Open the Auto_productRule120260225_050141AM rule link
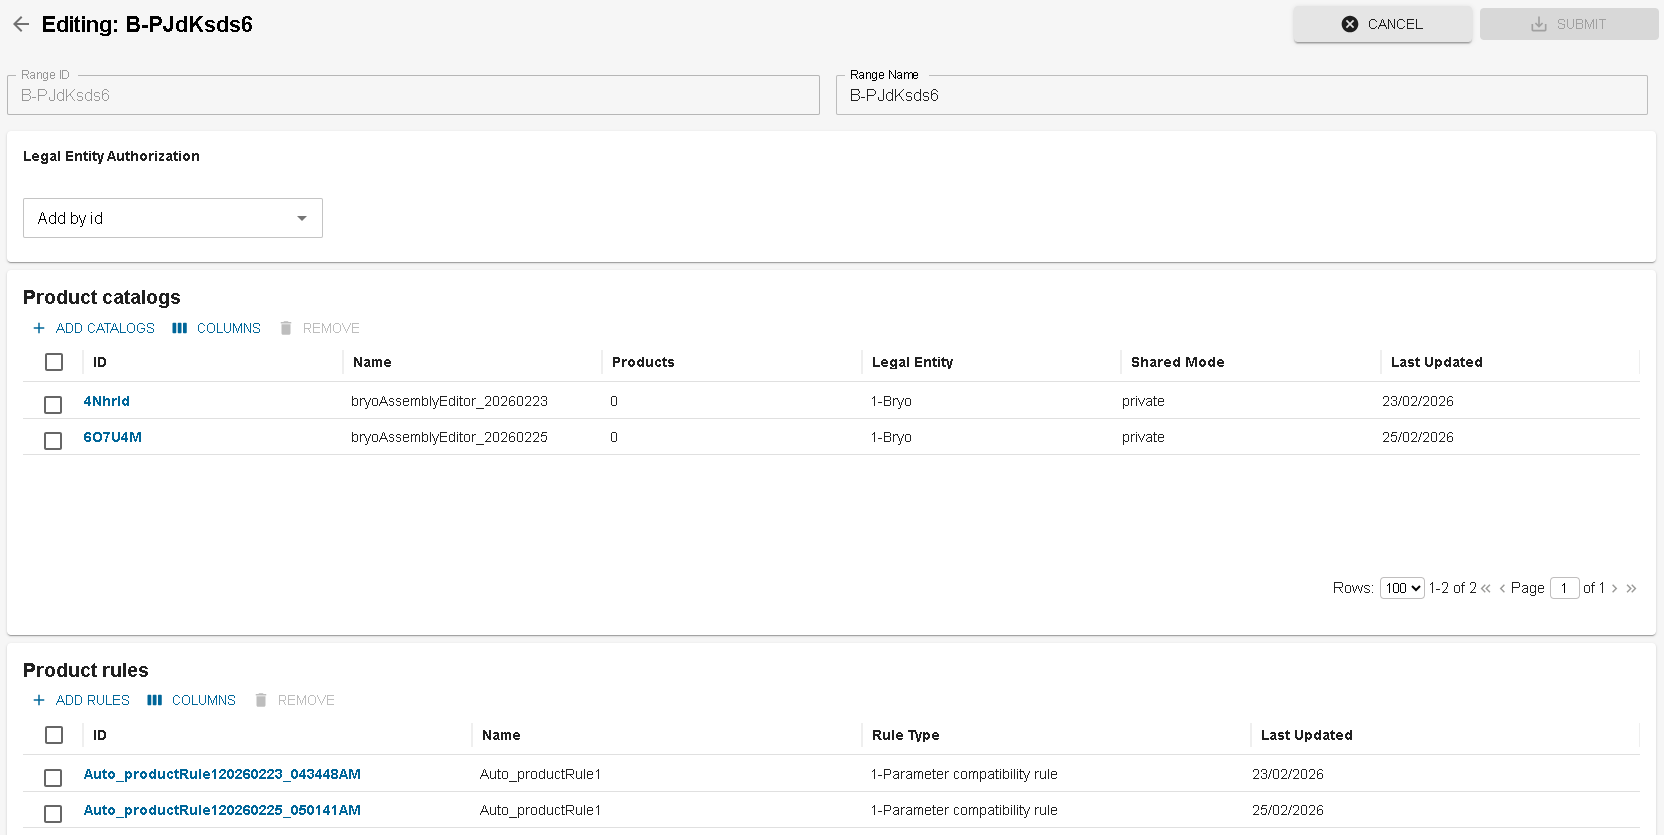Image resolution: width=1664 pixels, height=835 pixels. pos(222,810)
